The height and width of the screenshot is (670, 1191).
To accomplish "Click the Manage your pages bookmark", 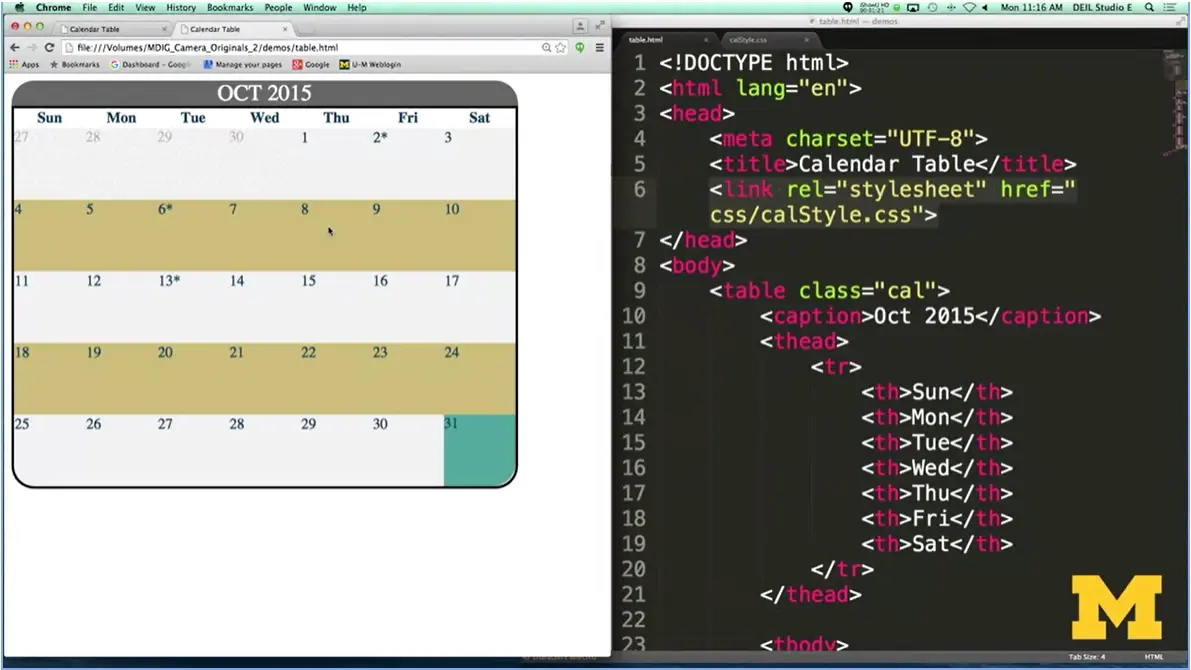I will (x=241, y=64).
